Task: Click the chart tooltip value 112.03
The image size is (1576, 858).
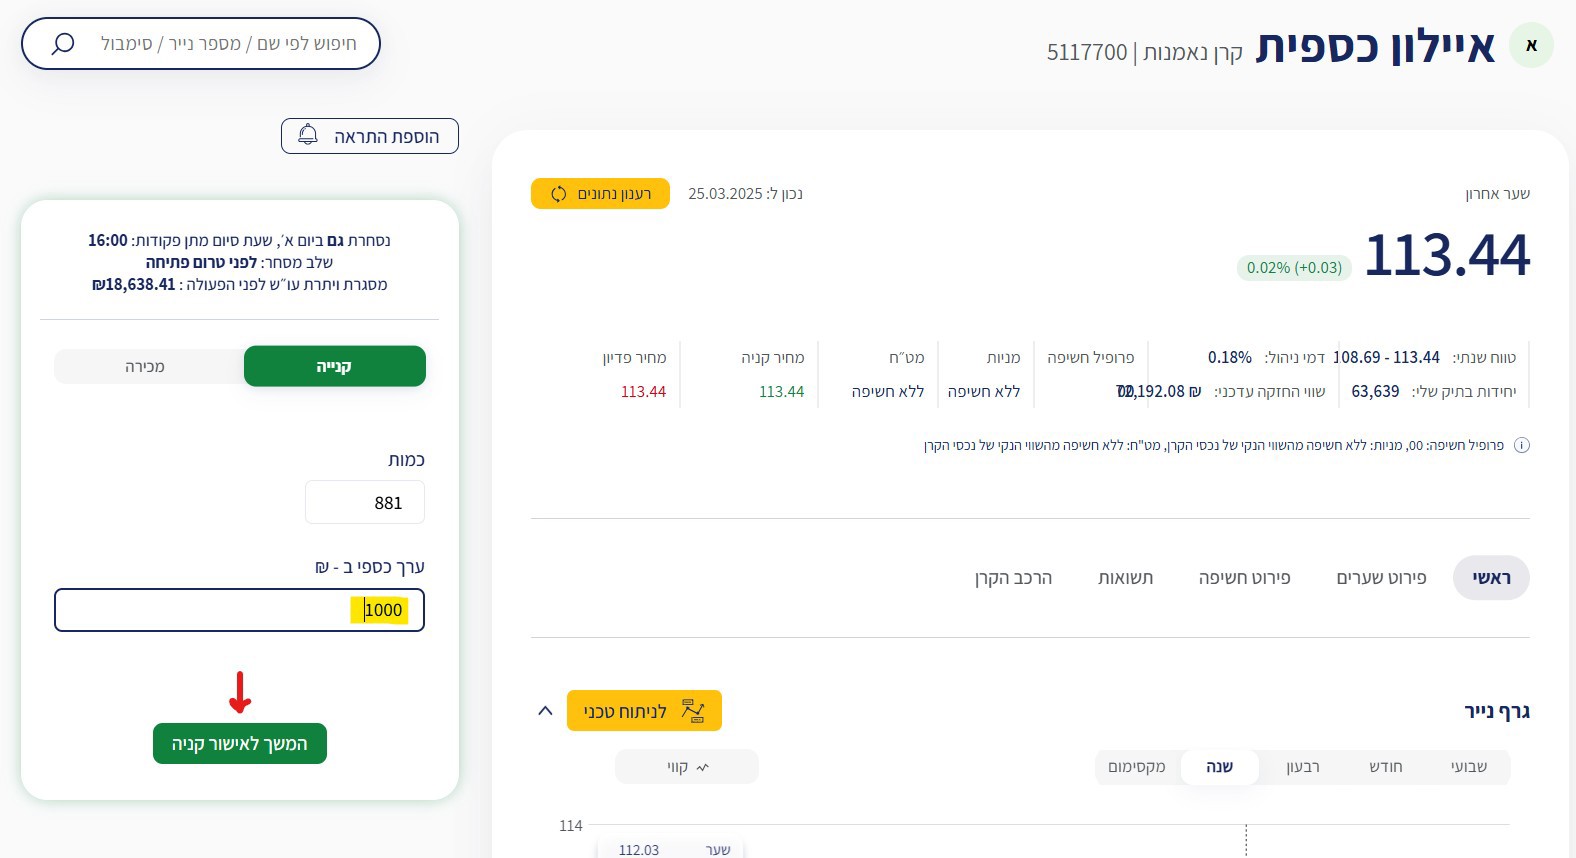Action: pos(639,850)
